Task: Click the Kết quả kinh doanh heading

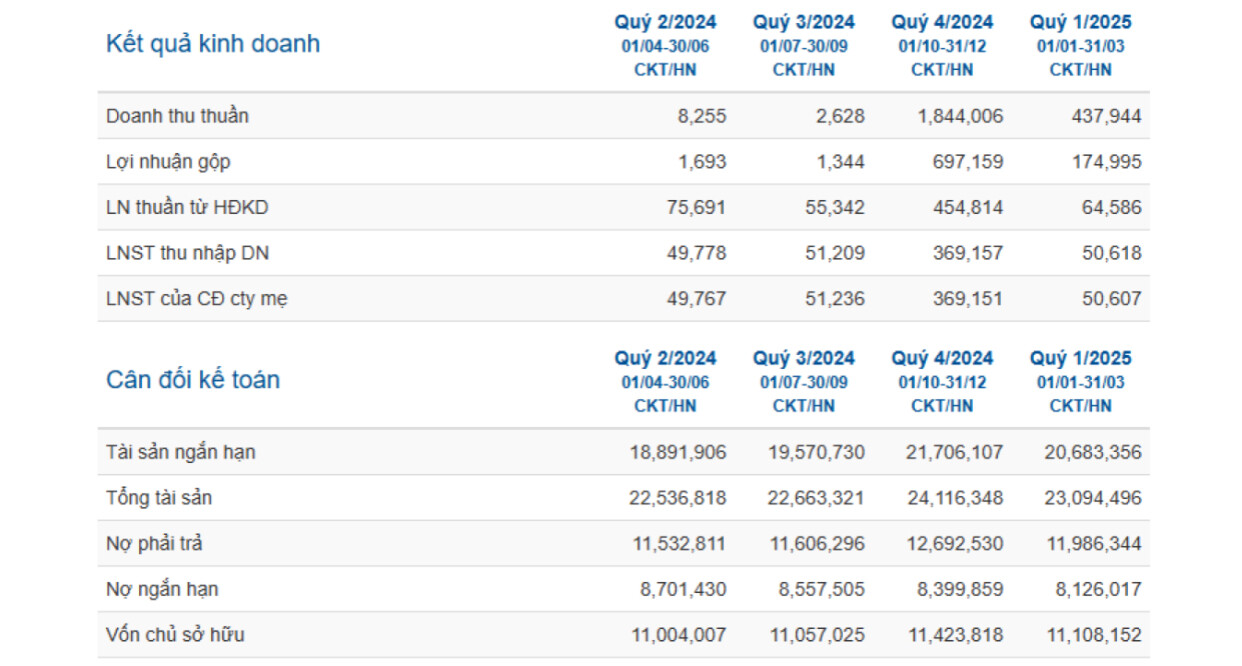Action: point(213,44)
